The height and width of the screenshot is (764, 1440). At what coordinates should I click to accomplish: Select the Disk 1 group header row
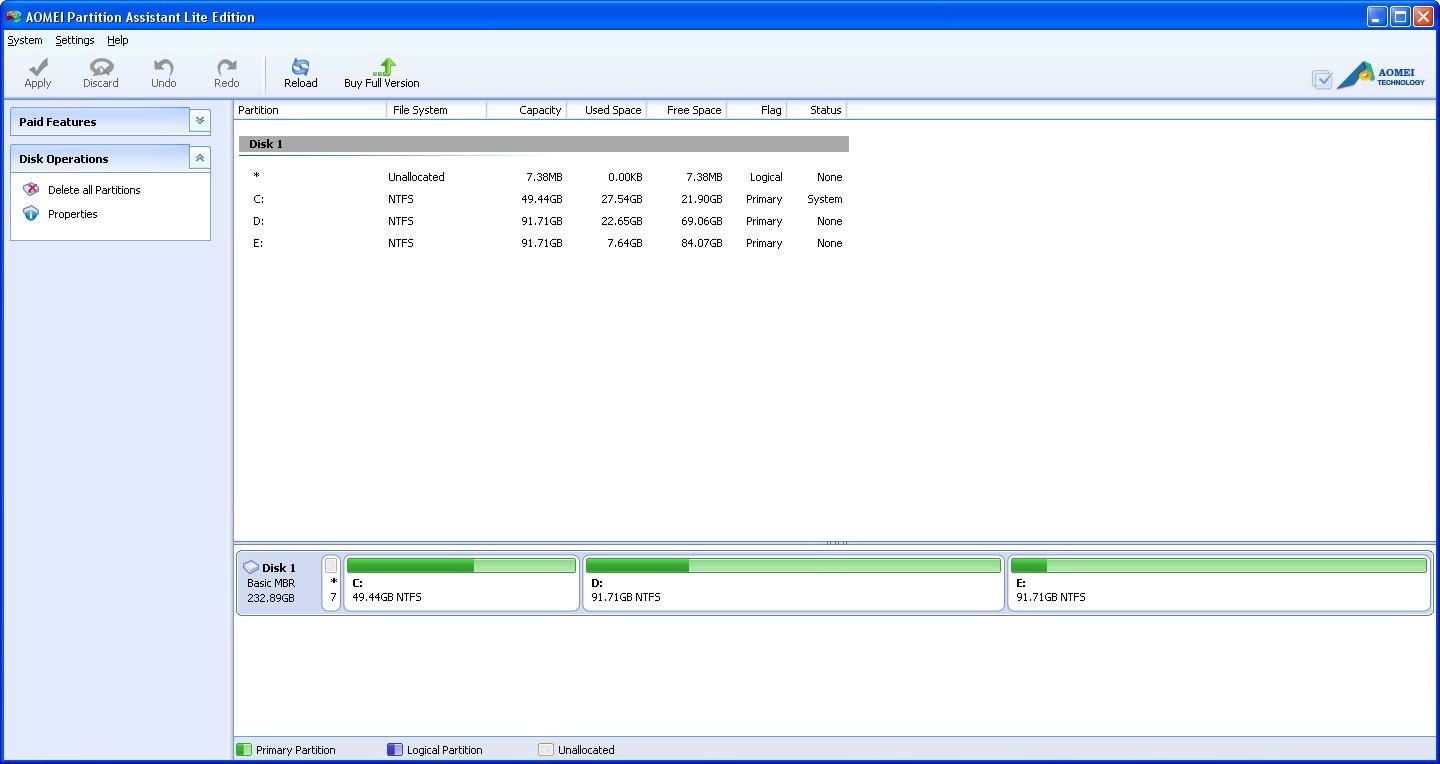pyautogui.click(x=544, y=144)
